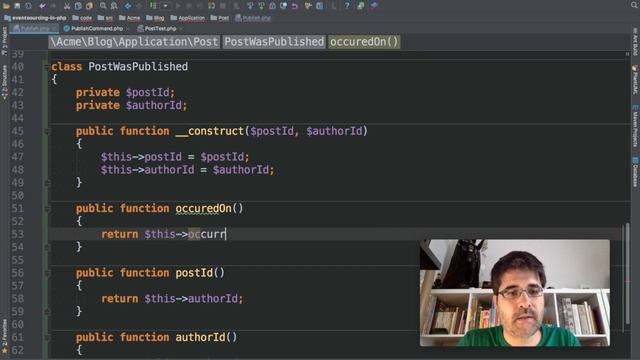Switch to the PublishCommand.php tab
Screen dimensions: 640x360
tap(97, 29)
